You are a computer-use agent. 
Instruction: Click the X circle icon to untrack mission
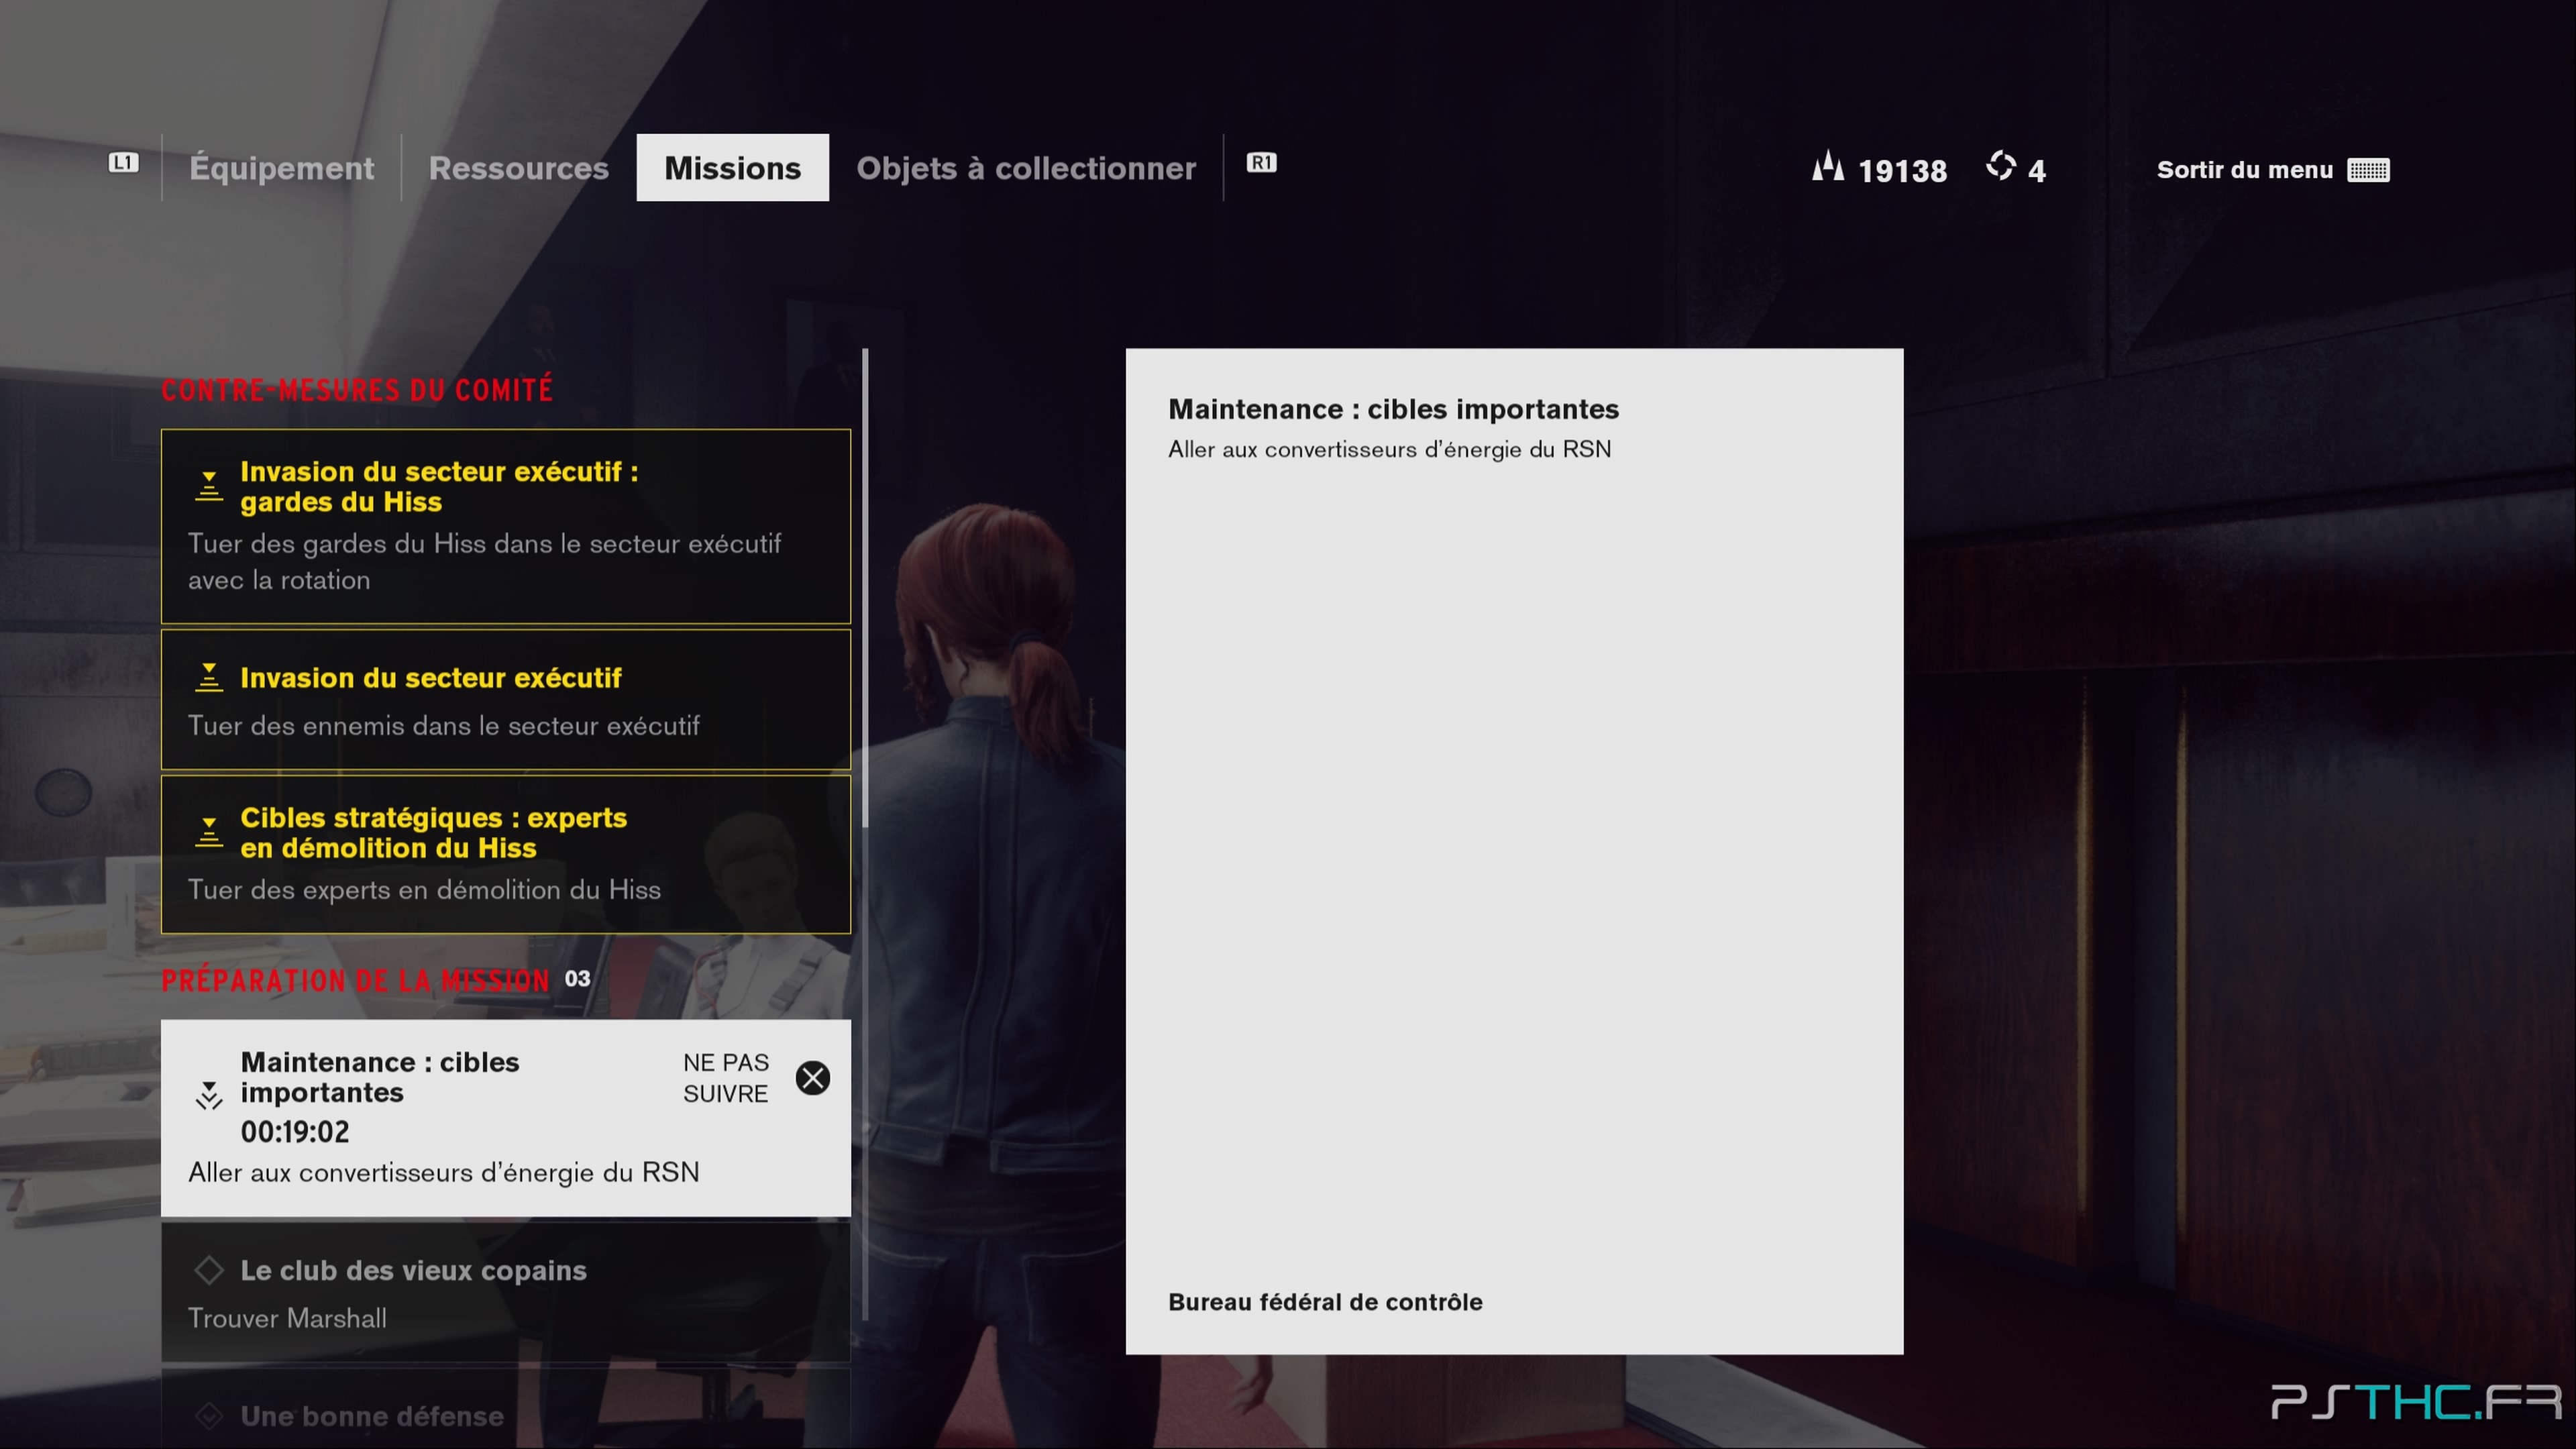813,1078
